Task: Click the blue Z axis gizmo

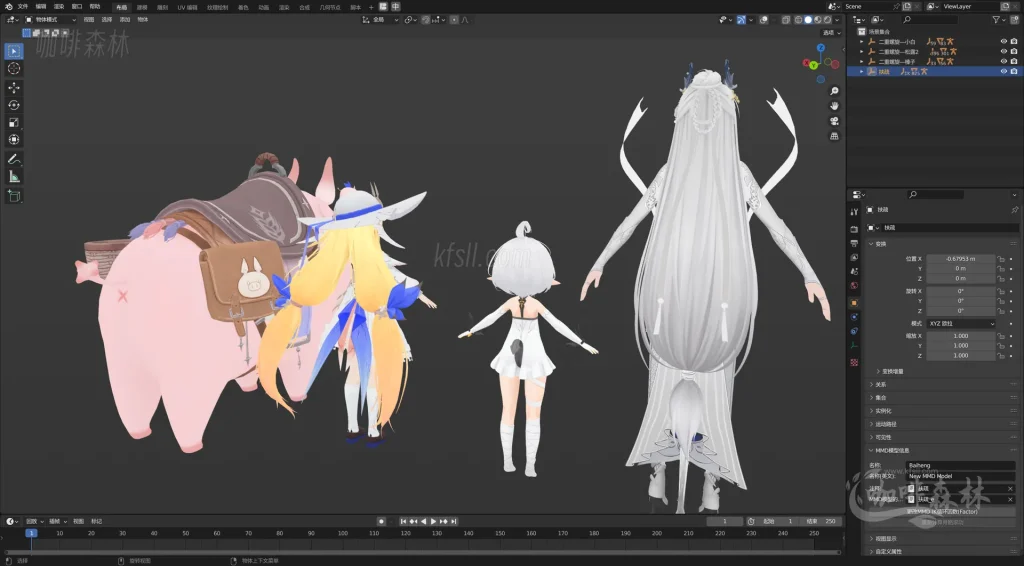Action: click(x=821, y=48)
